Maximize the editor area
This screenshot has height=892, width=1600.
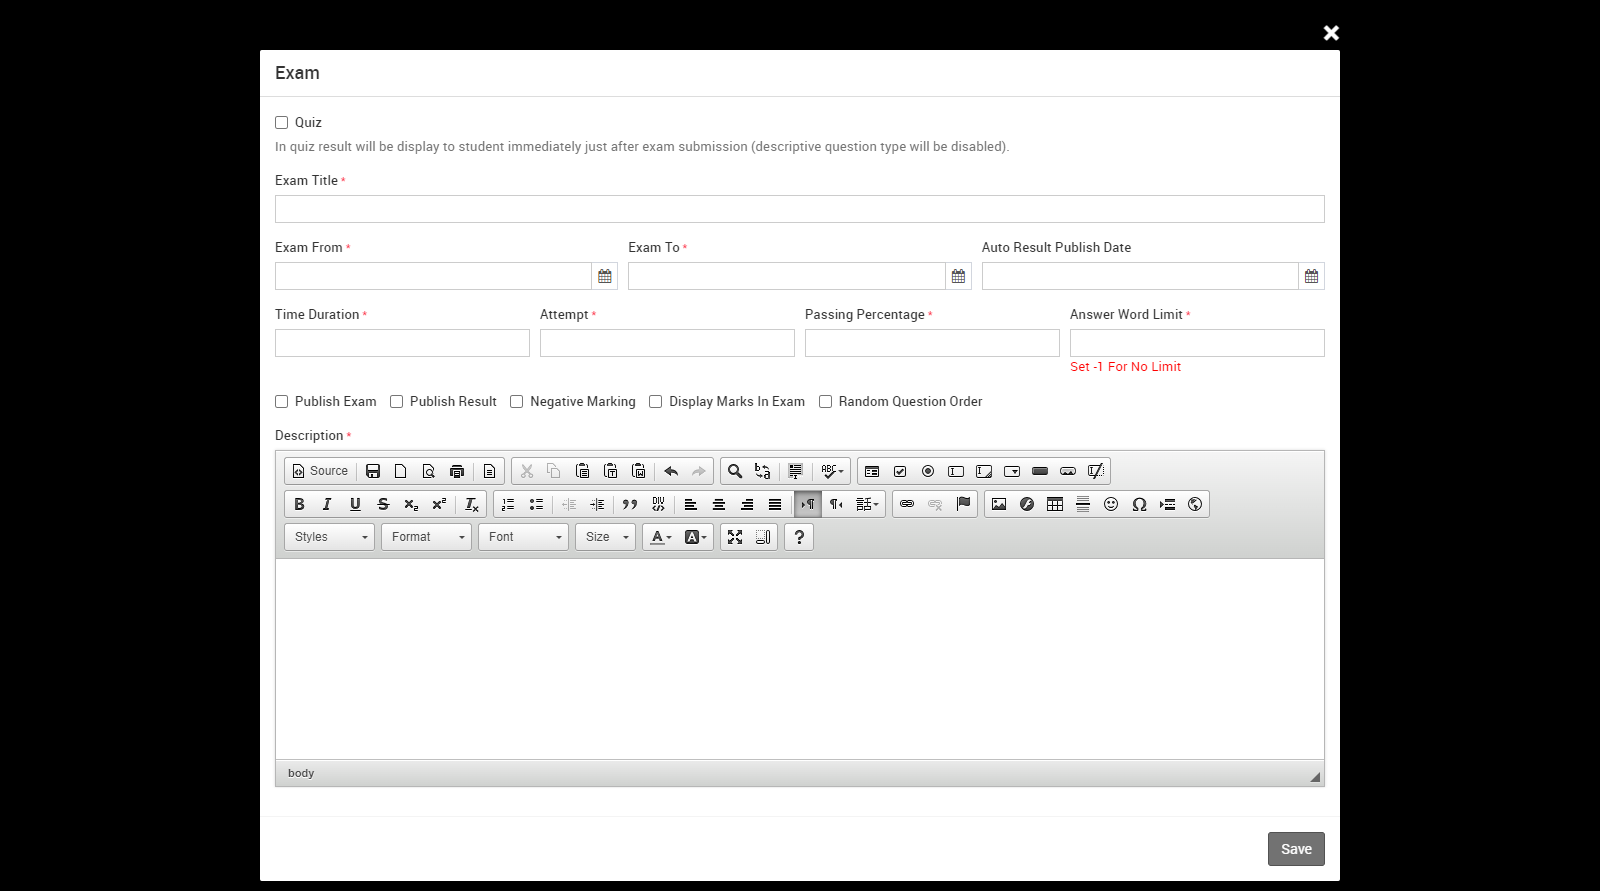(735, 537)
